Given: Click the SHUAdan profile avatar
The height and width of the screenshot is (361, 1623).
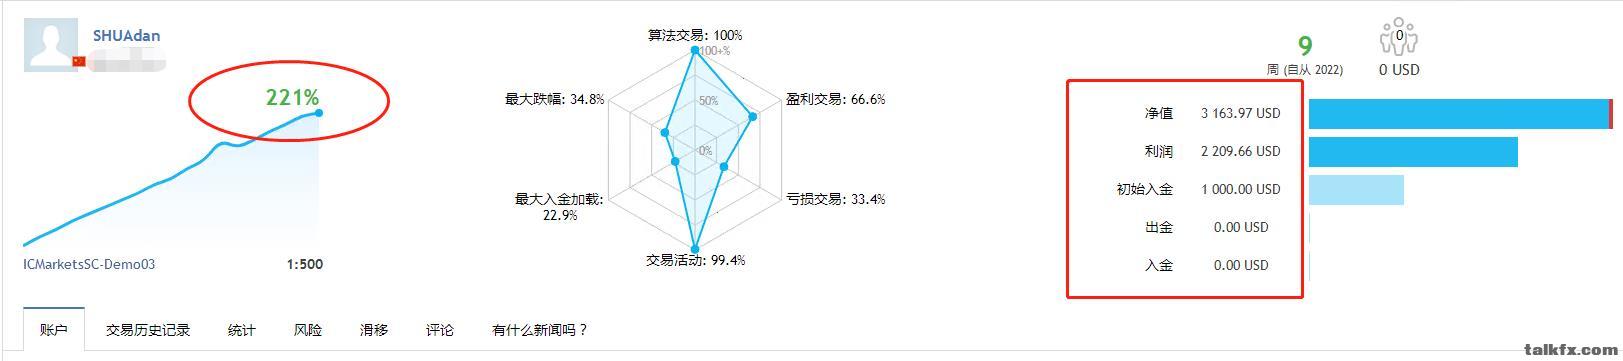Looking at the screenshot, I should point(52,44).
